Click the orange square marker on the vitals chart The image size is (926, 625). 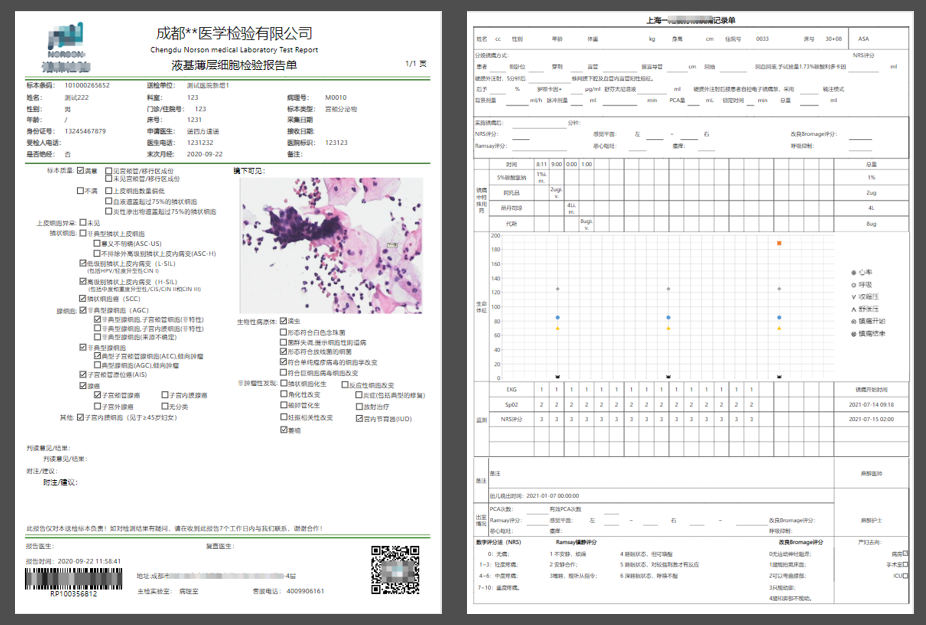(779, 243)
